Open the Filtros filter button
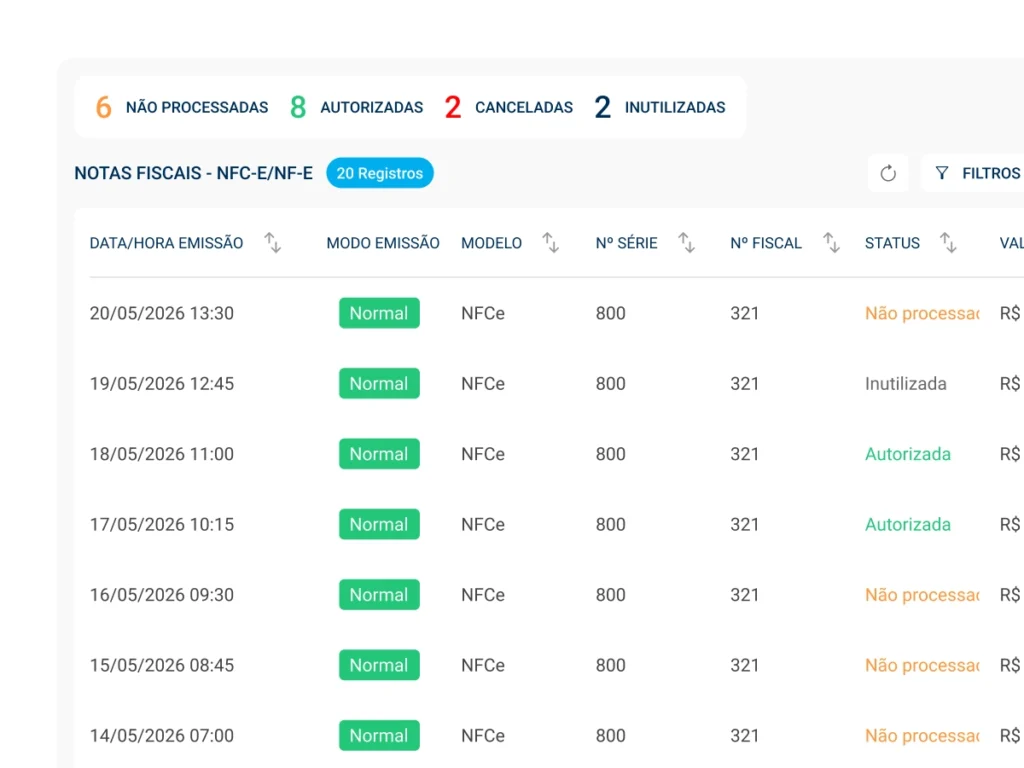 (x=973, y=173)
